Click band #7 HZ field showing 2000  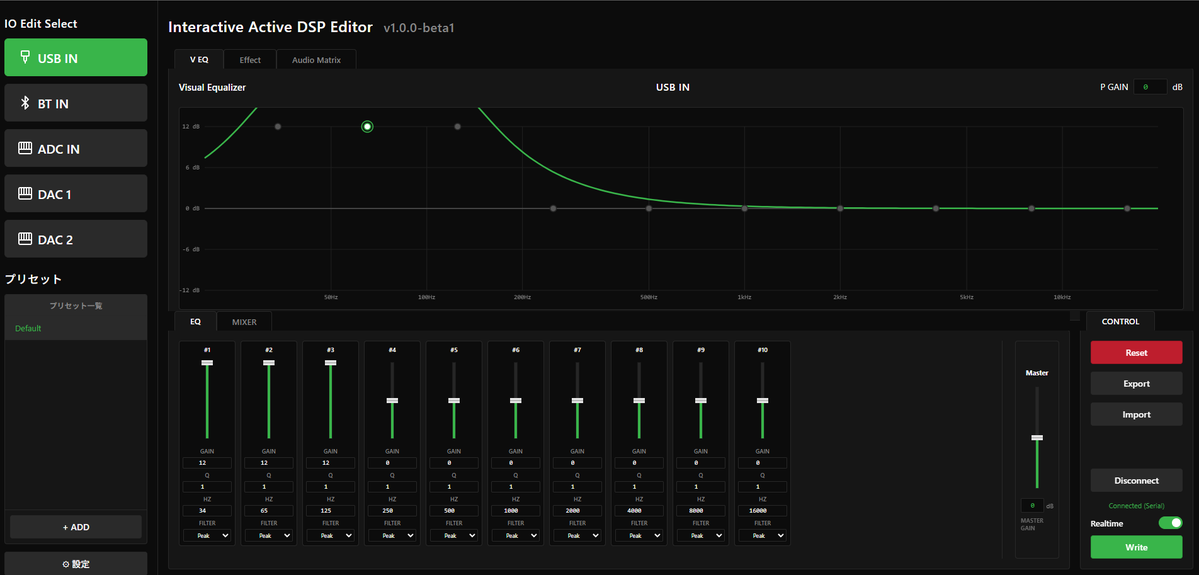pos(577,510)
